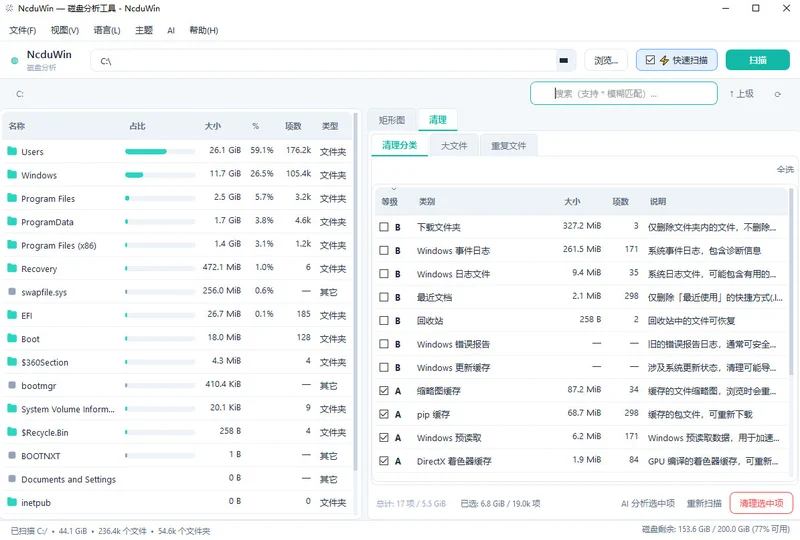
Task: Open the 文件(F) menu
Action: point(22,31)
